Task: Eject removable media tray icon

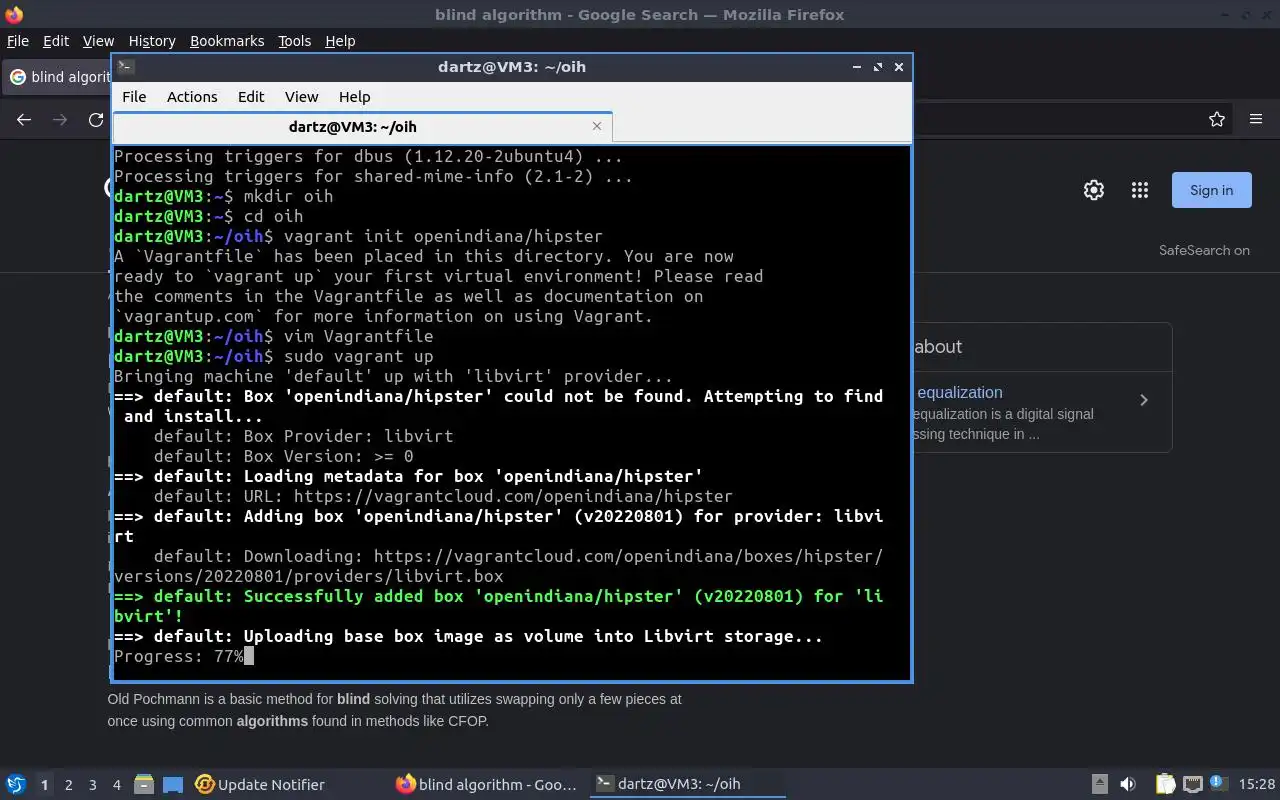Action: pyautogui.click(x=1099, y=785)
